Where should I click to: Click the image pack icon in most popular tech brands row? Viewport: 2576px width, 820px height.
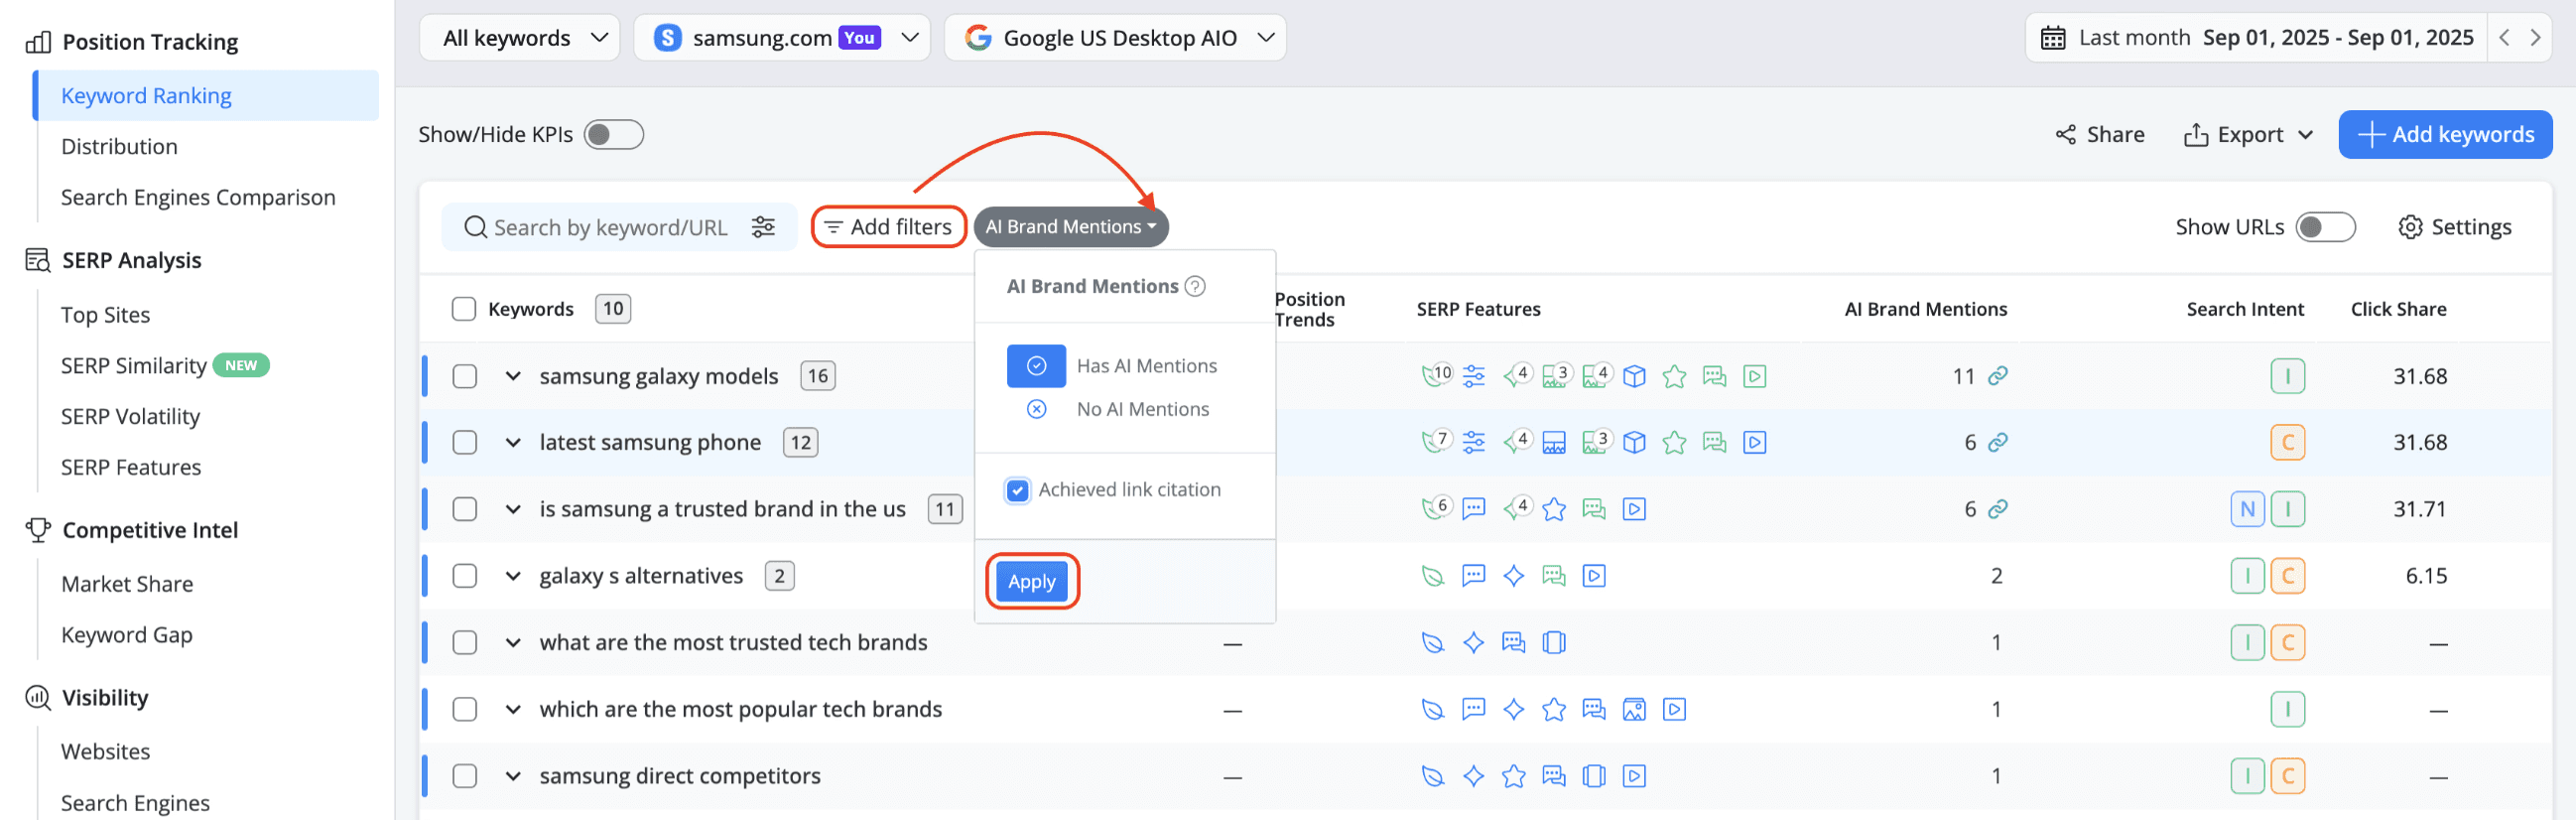1634,709
